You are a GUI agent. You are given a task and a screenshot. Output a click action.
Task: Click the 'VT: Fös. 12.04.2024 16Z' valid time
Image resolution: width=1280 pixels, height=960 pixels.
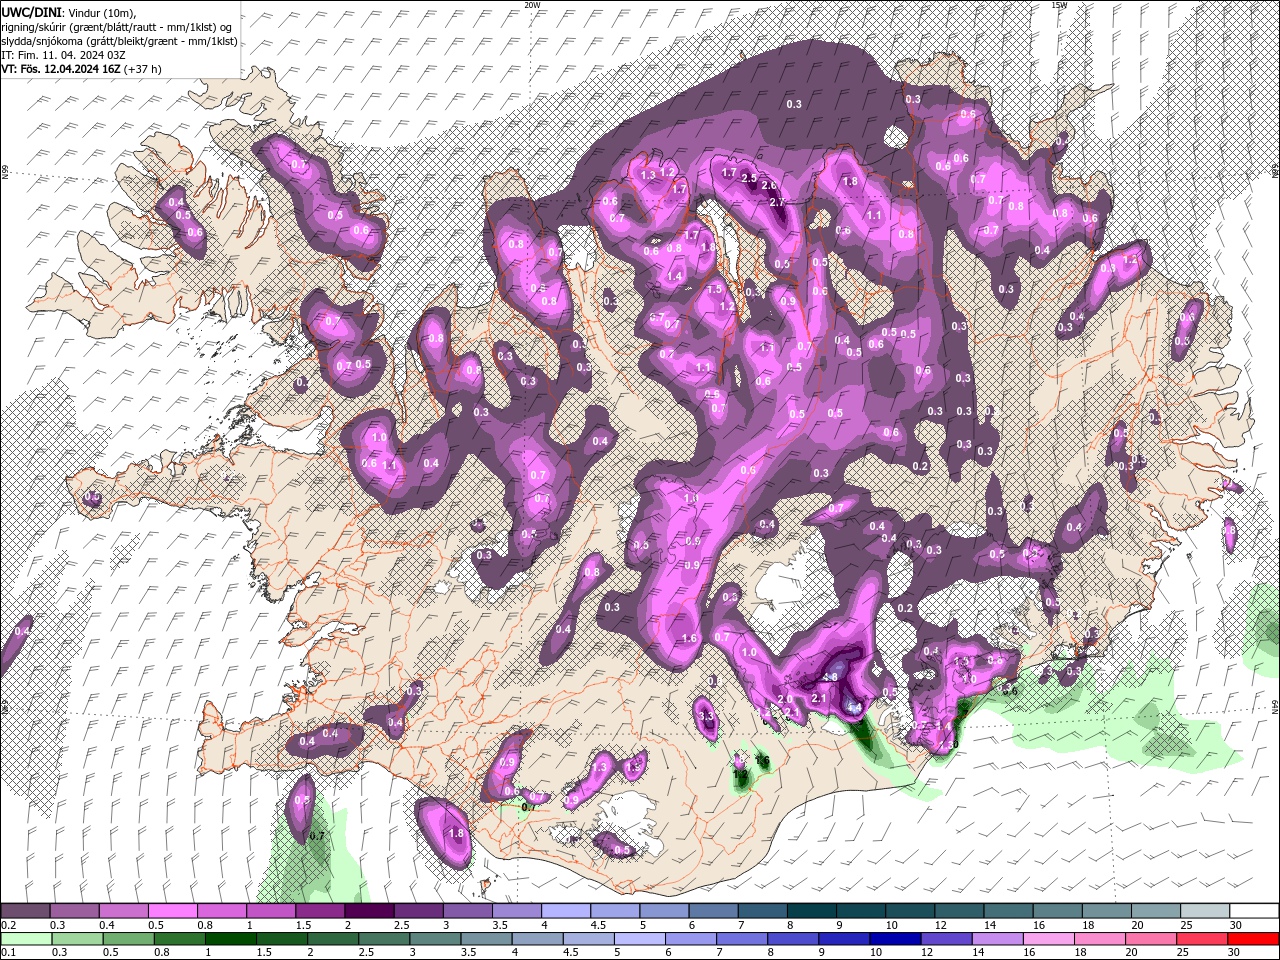[x=61, y=69]
